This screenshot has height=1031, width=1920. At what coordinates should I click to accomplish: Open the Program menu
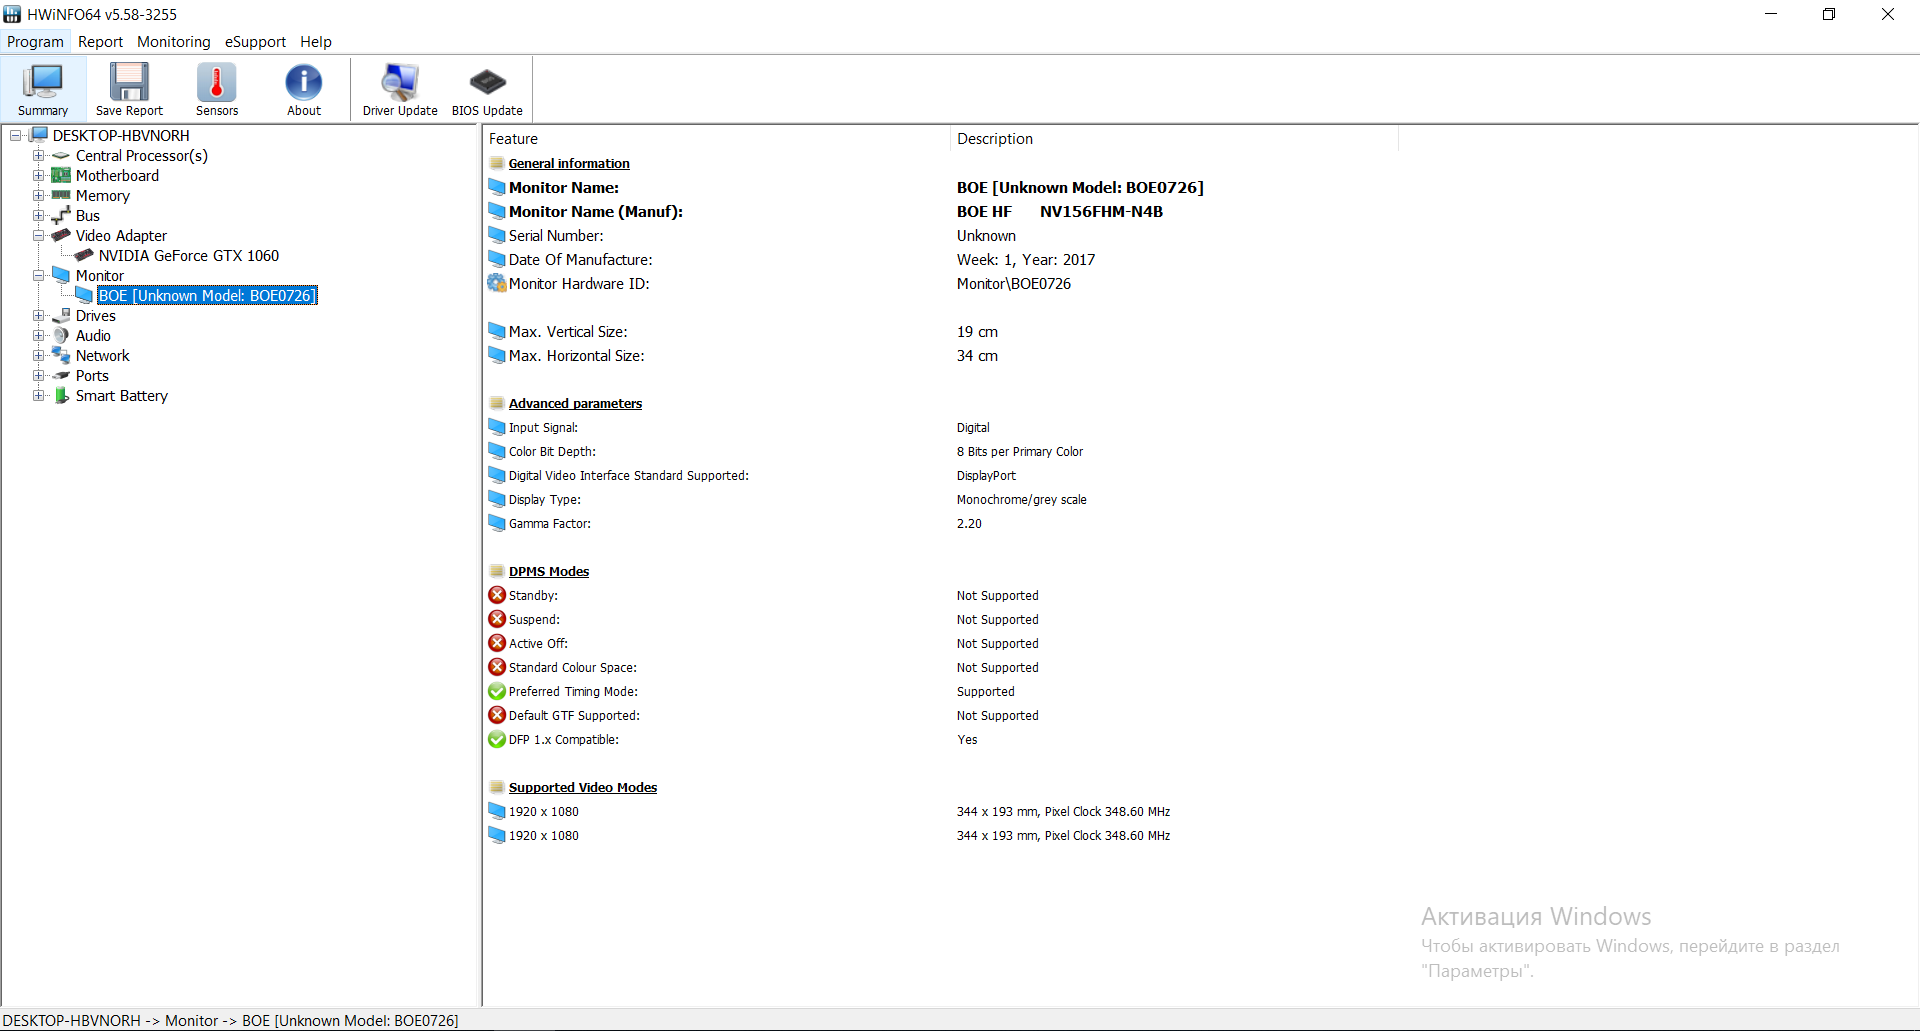35,42
